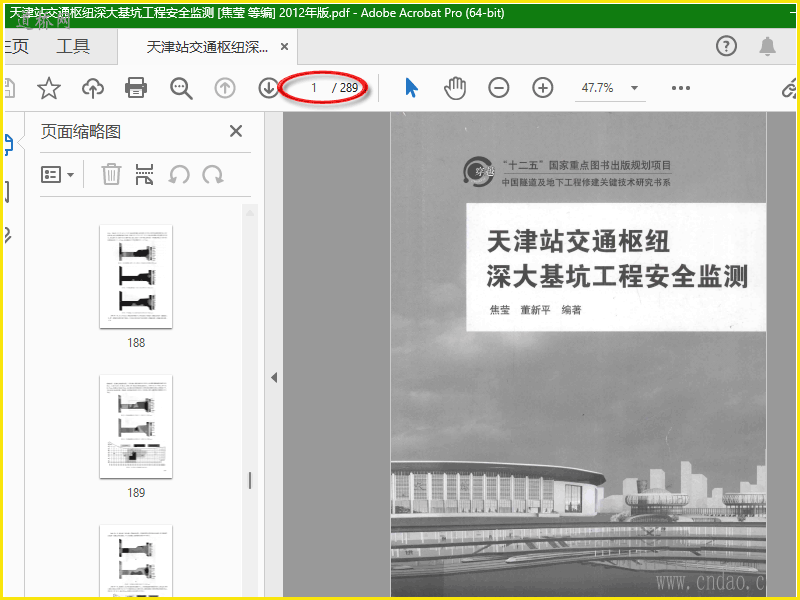This screenshot has width=800, height=600.
Task: Go to the previous page arrow
Action: point(225,88)
